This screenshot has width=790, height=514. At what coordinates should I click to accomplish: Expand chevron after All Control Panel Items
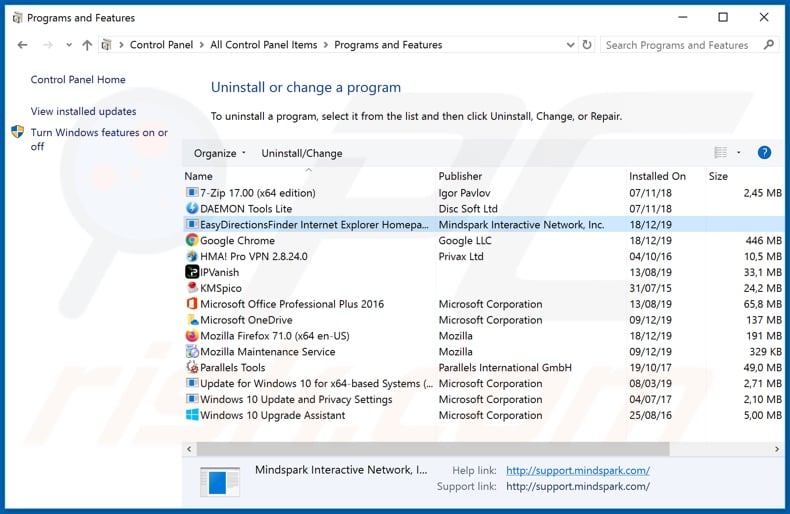tap(325, 45)
